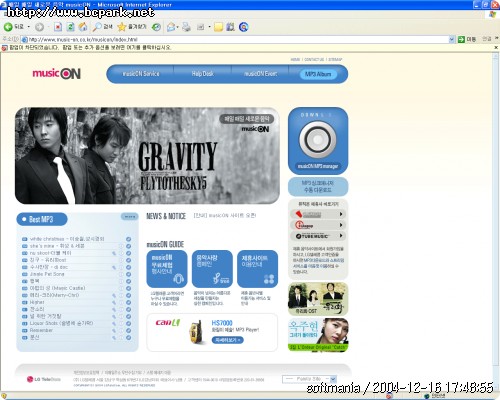The width and height of the screenshot is (500, 400).
Task: Click the Catch album singer thumbnail
Action: [x=318, y=335]
